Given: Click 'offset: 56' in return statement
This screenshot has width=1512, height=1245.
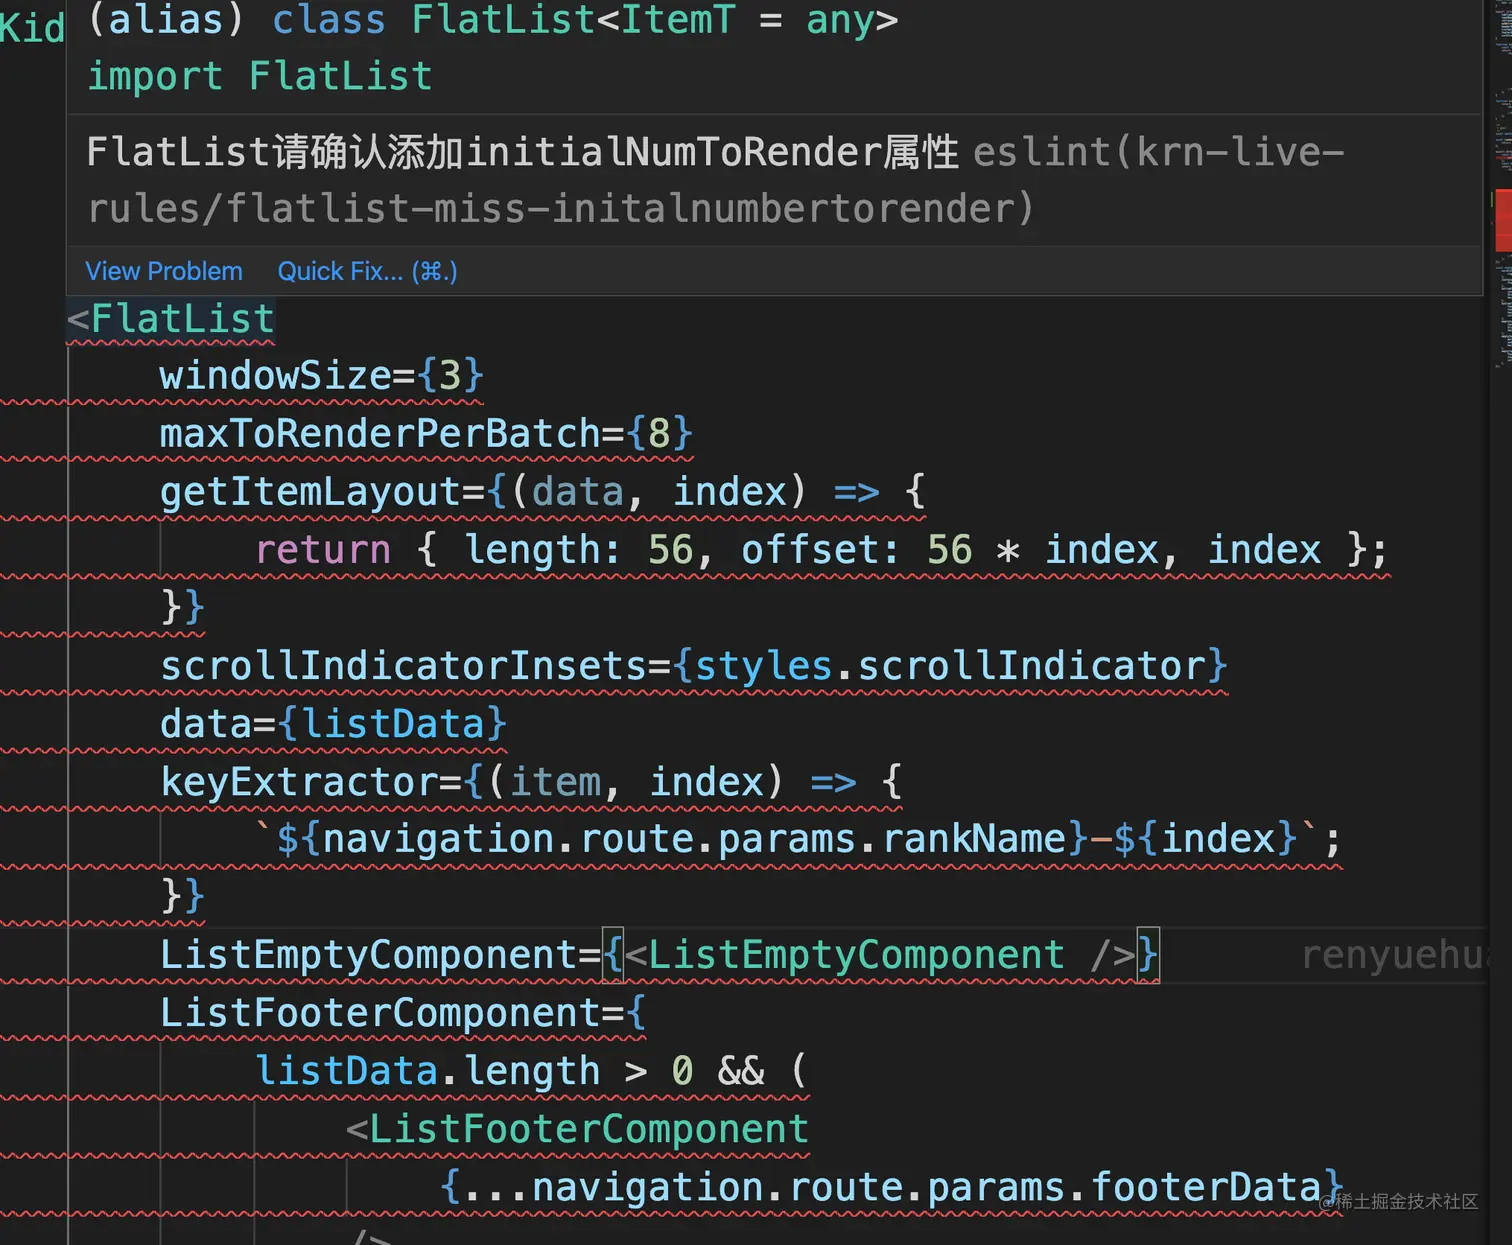Looking at the screenshot, I should point(856,550).
